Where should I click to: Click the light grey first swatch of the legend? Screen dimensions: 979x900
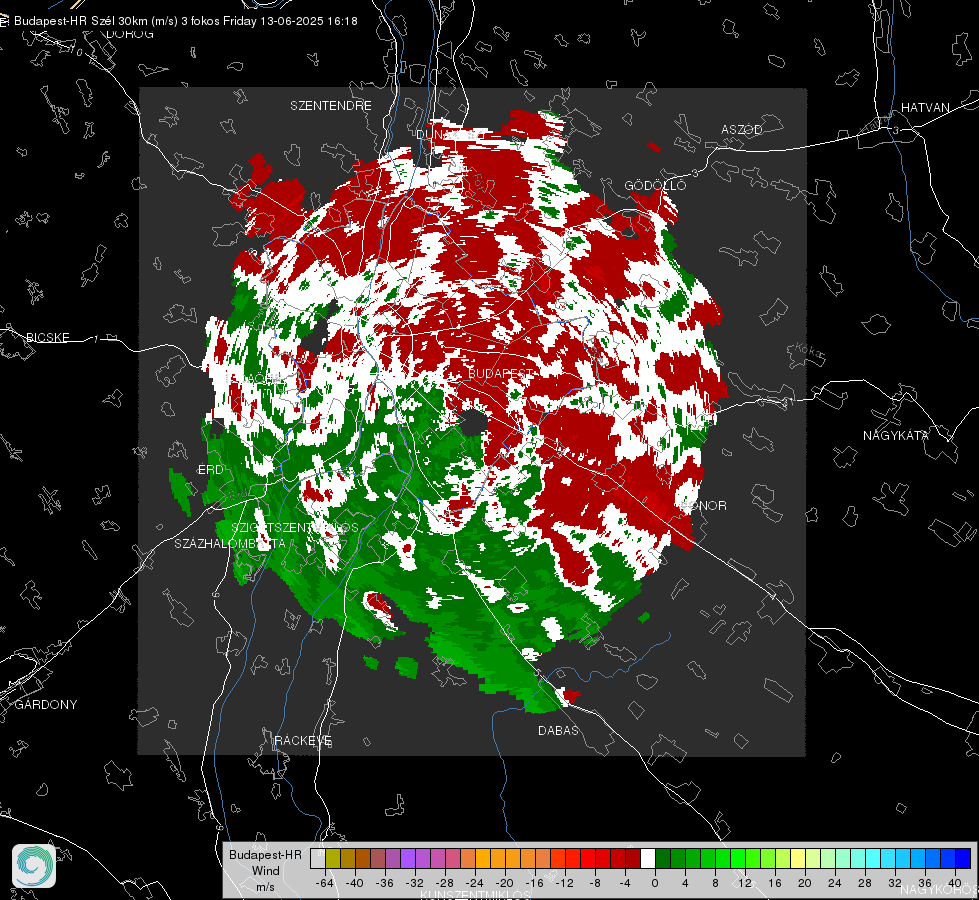(x=318, y=859)
